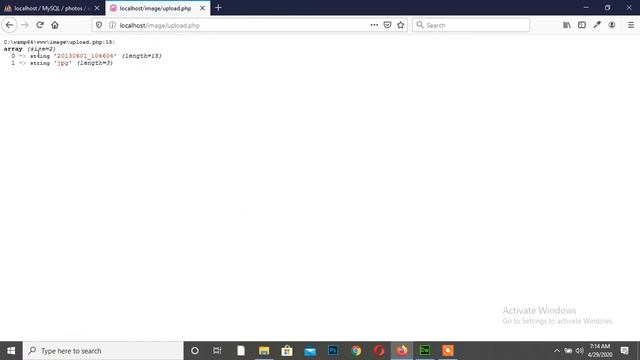Close the localhost MySQL photos tab

[x=97, y=8]
